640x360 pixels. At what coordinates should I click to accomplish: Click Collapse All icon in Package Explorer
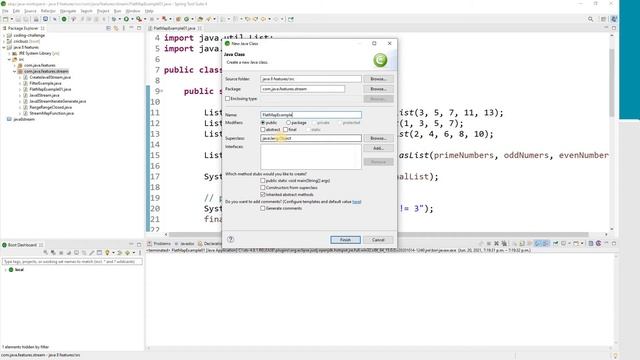tap(109, 28)
